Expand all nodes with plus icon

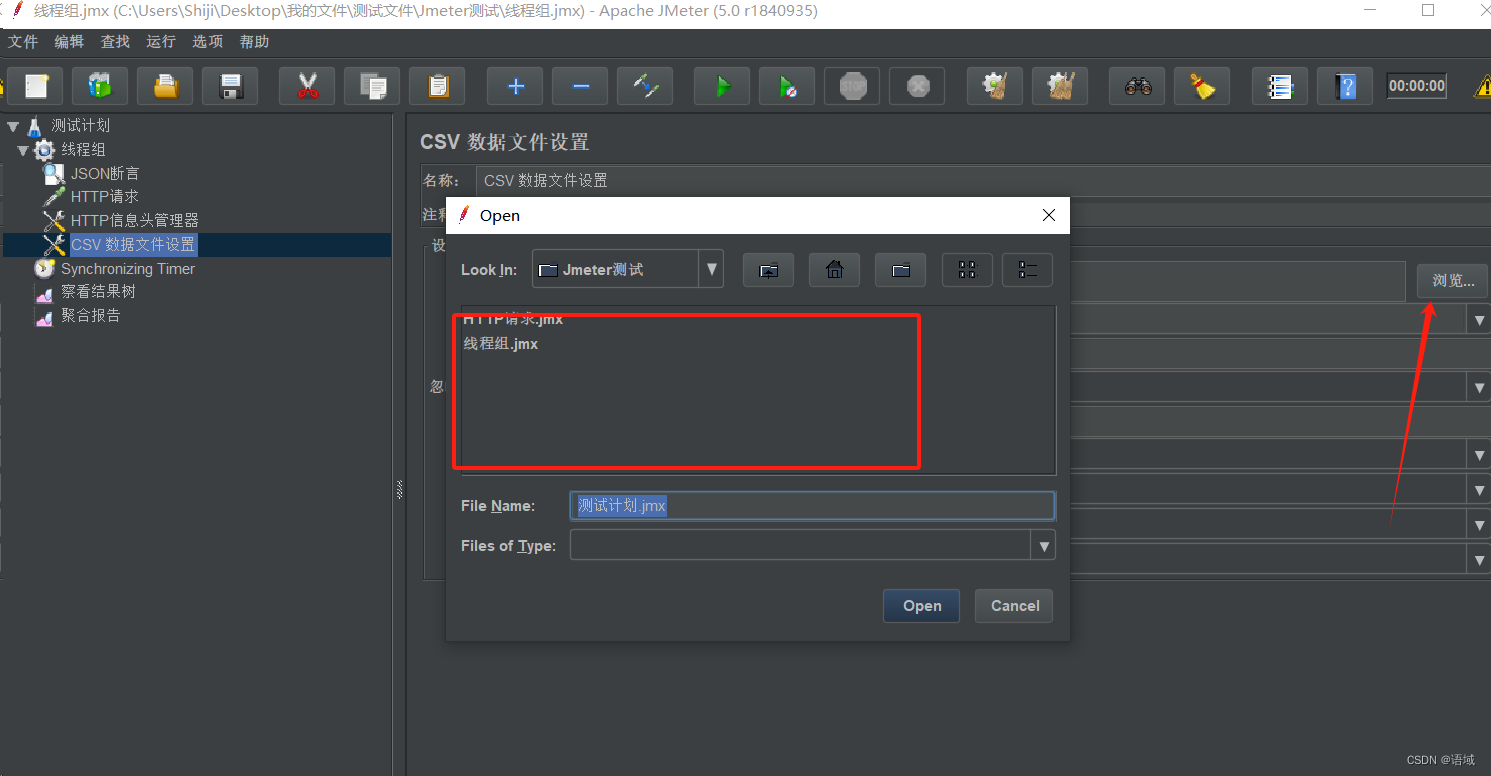pos(515,86)
